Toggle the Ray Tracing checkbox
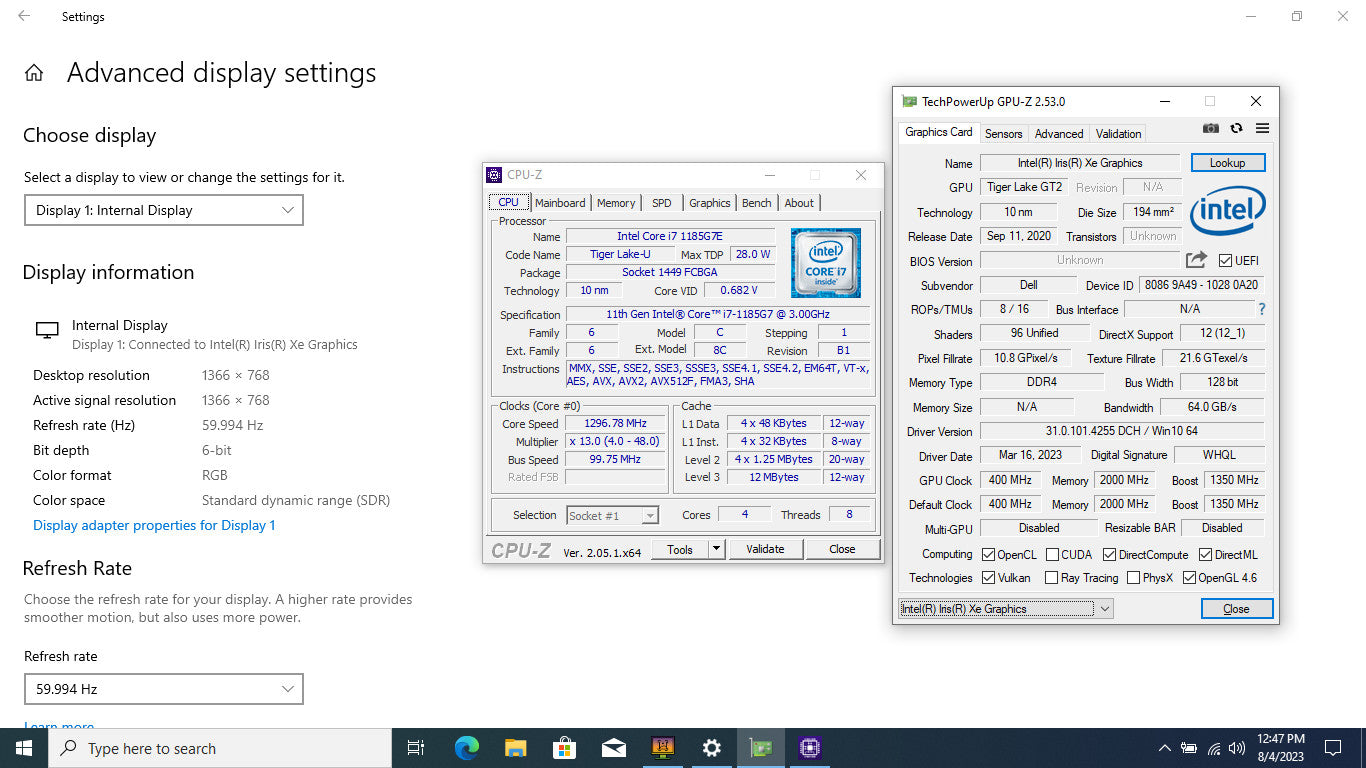This screenshot has height=768, width=1366. 1051,578
